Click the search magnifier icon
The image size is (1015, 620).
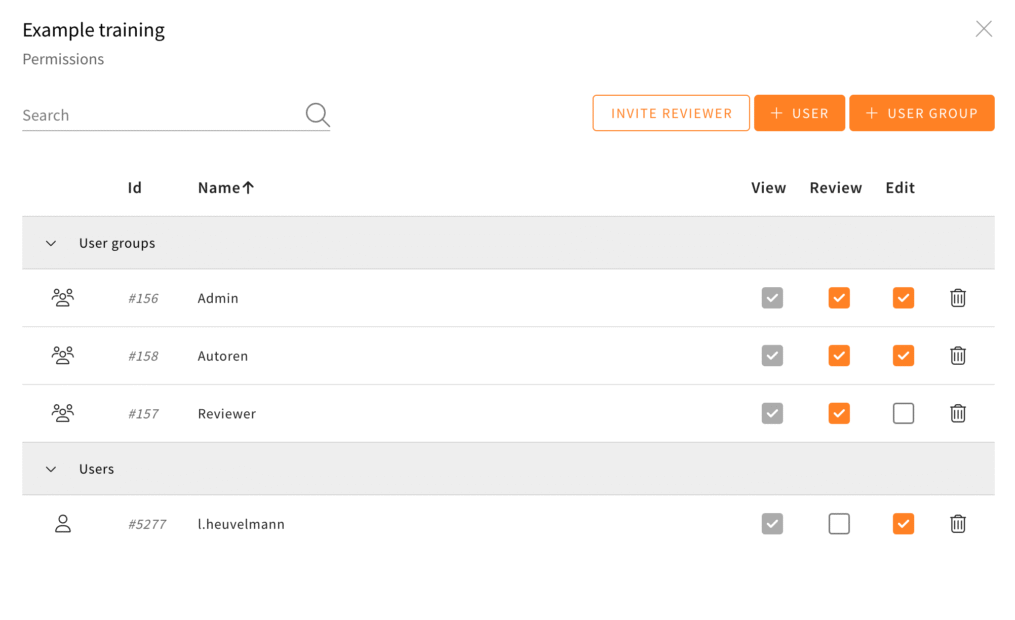pyautogui.click(x=317, y=115)
